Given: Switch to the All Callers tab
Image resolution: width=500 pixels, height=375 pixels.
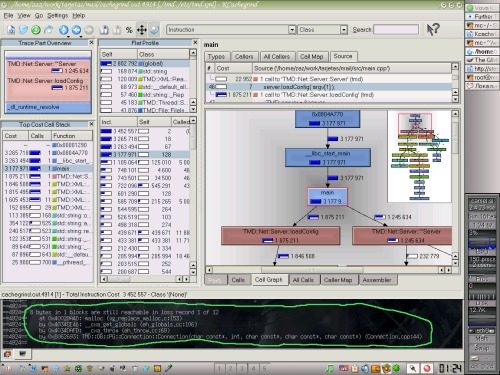Looking at the screenshot, I should point(276,57).
